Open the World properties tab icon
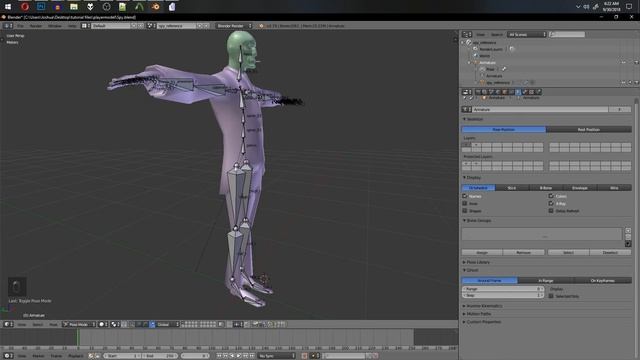The height and width of the screenshot is (360, 640). click(498, 92)
